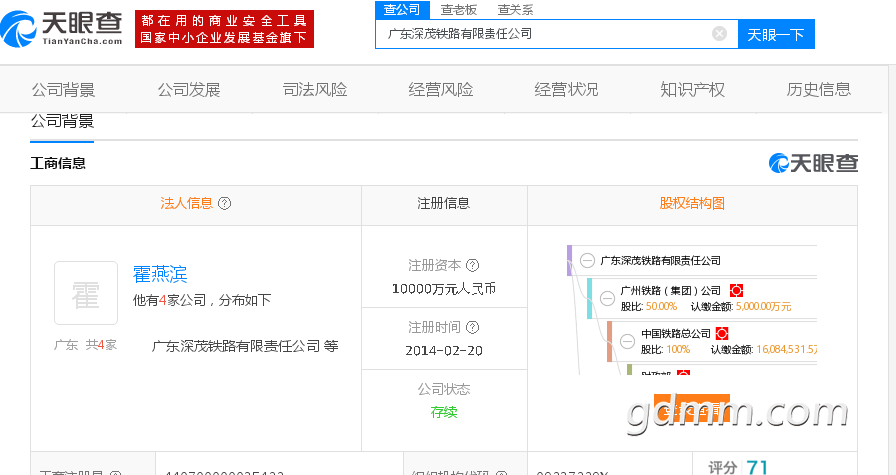Open the 公司发展 navigation tab
The height and width of the screenshot is (475, 896).
pos(189,90)
